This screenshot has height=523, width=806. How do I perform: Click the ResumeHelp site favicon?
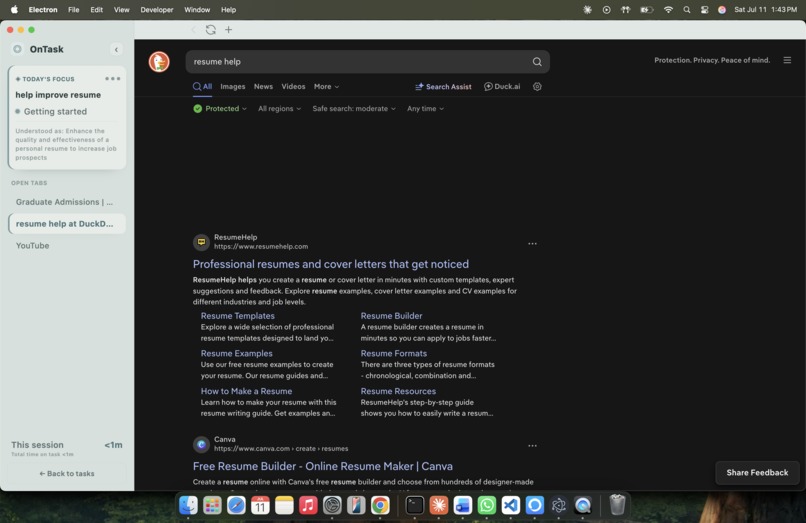[x=202, y=242]
